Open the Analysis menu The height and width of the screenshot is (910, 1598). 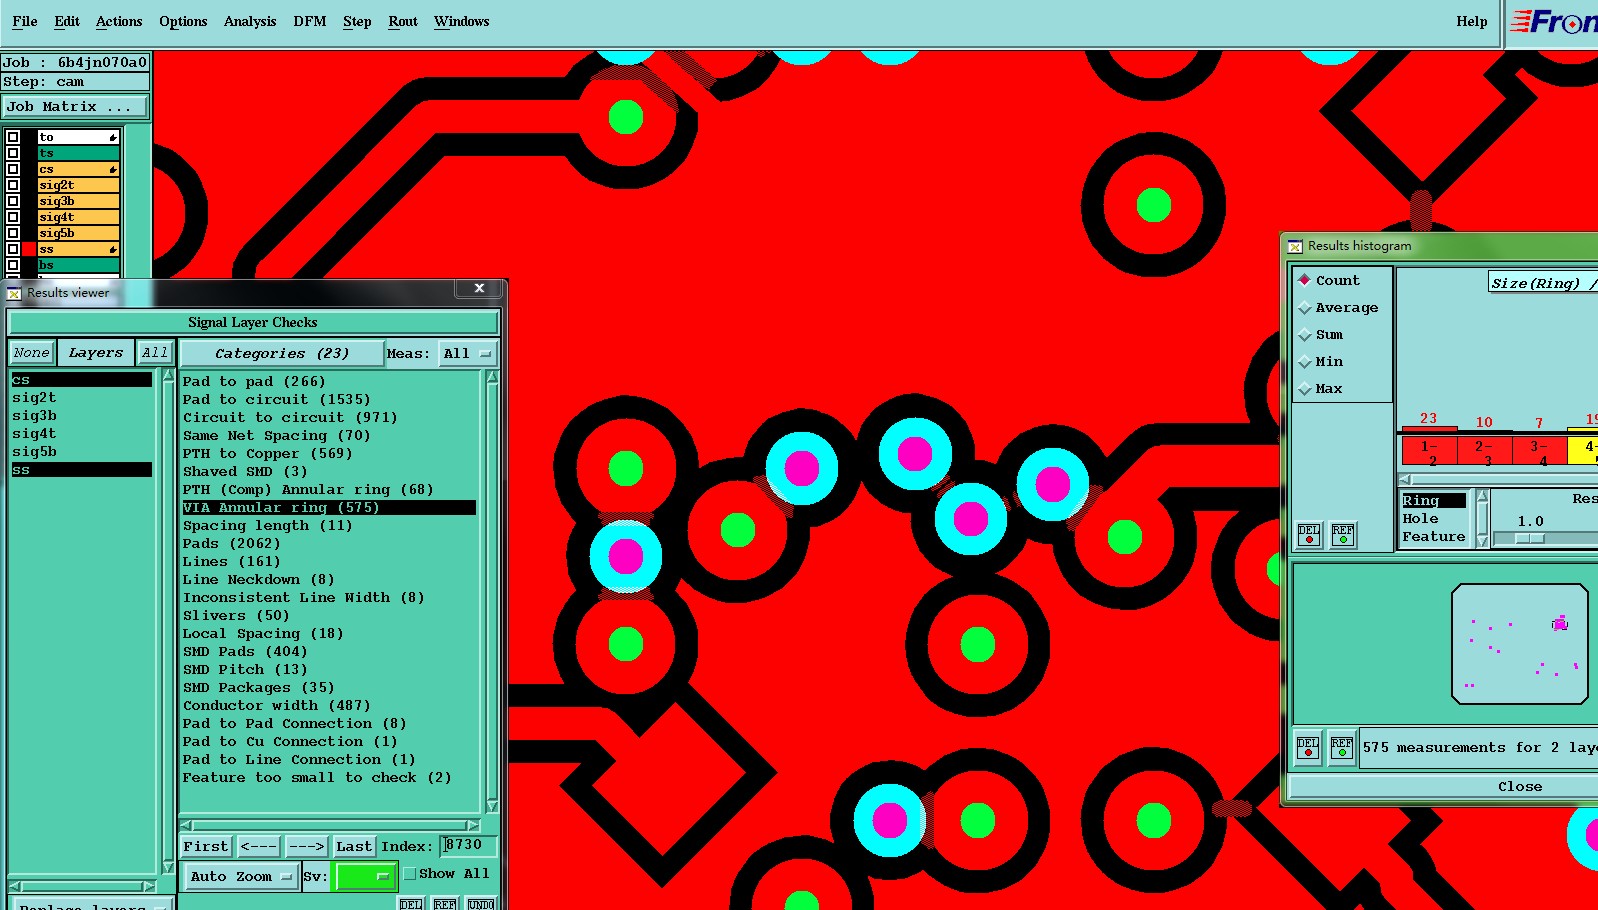pyautogui.click(x=250, y=21)
